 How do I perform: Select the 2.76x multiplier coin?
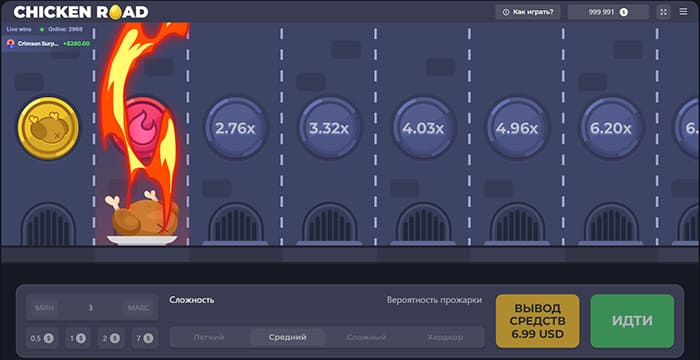(236, 128)
